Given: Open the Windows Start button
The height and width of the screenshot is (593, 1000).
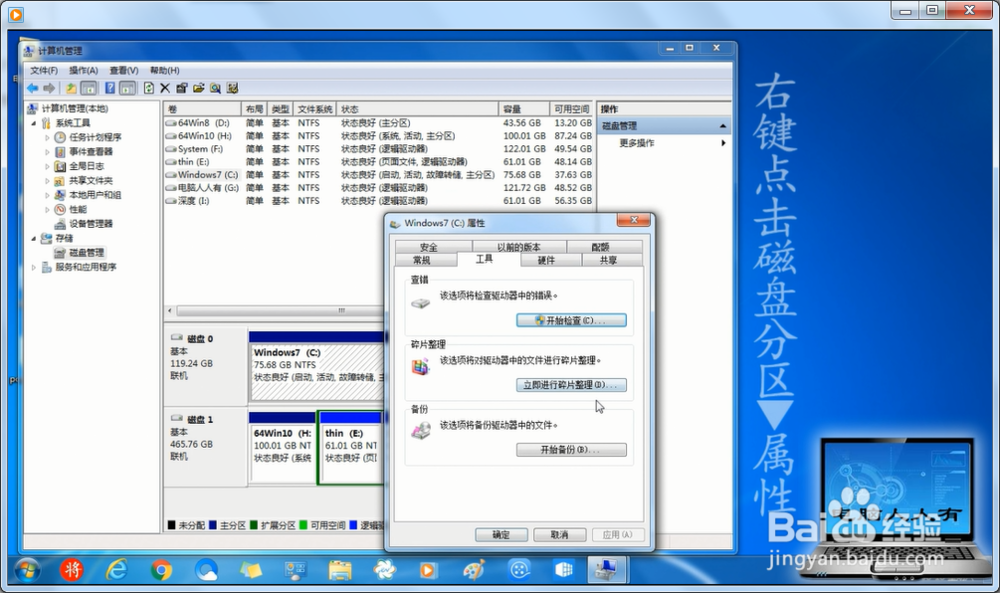Looking at the screenshot, I should coord(27,569).
